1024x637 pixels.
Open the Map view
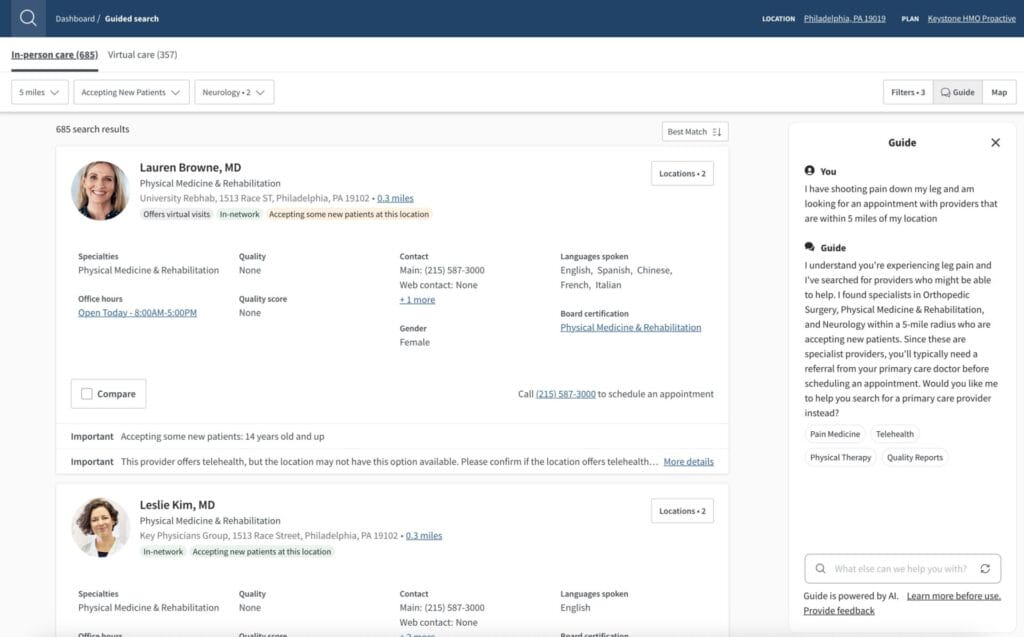[x=999, y=92]
